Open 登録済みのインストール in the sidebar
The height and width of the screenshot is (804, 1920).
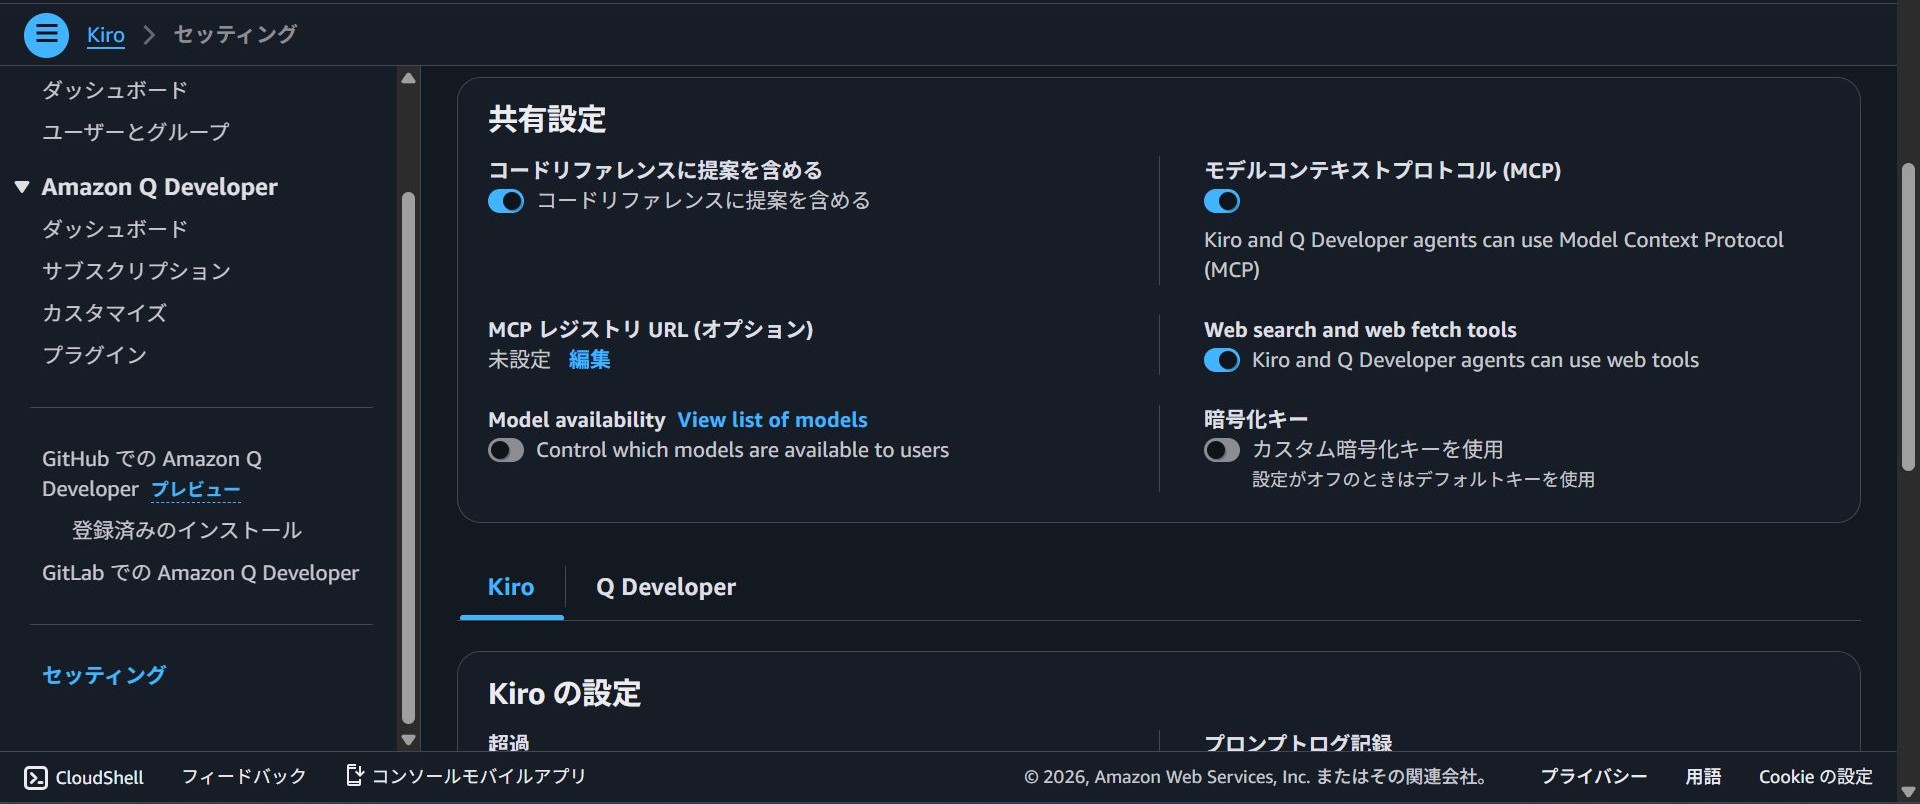[x=187, y=530]
